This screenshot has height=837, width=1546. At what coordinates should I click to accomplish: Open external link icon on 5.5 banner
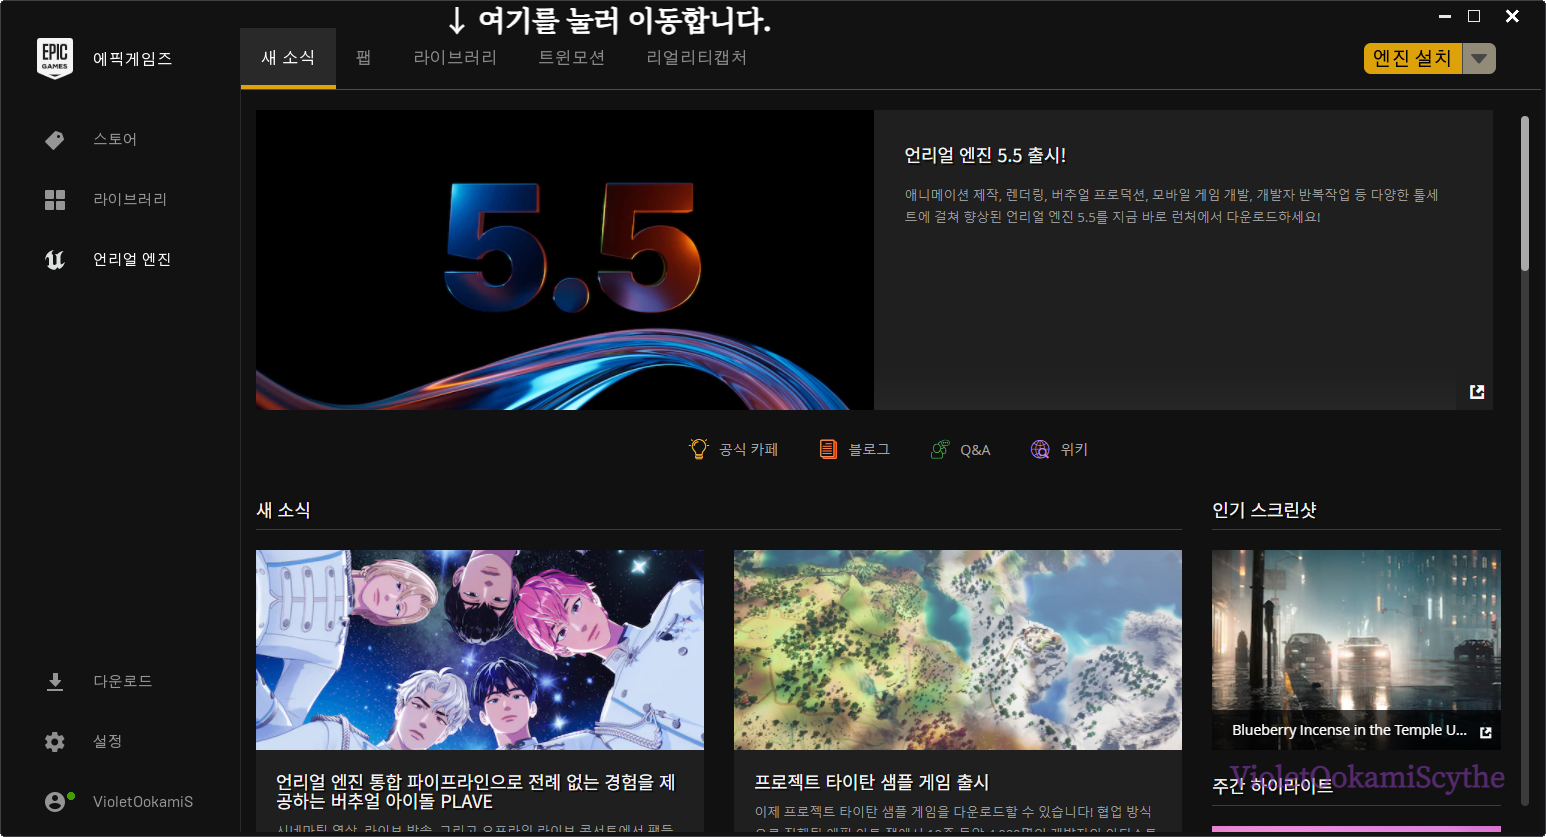(1477, 392)
